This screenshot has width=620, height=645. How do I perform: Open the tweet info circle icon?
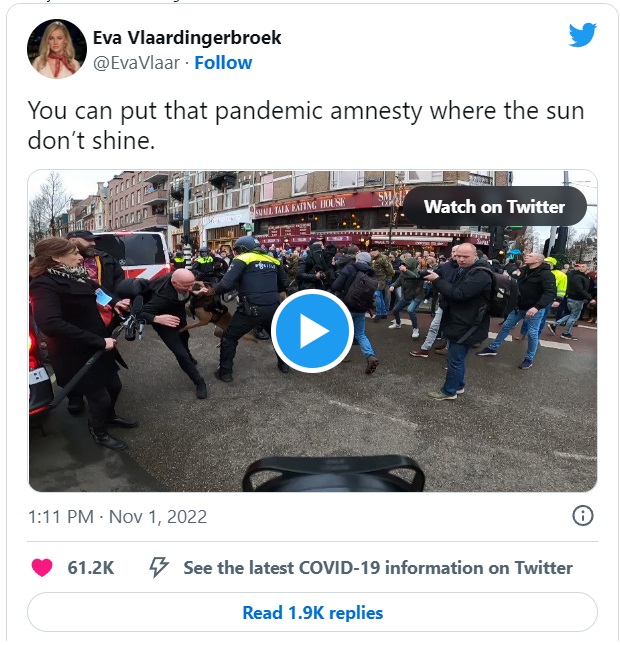583,515
